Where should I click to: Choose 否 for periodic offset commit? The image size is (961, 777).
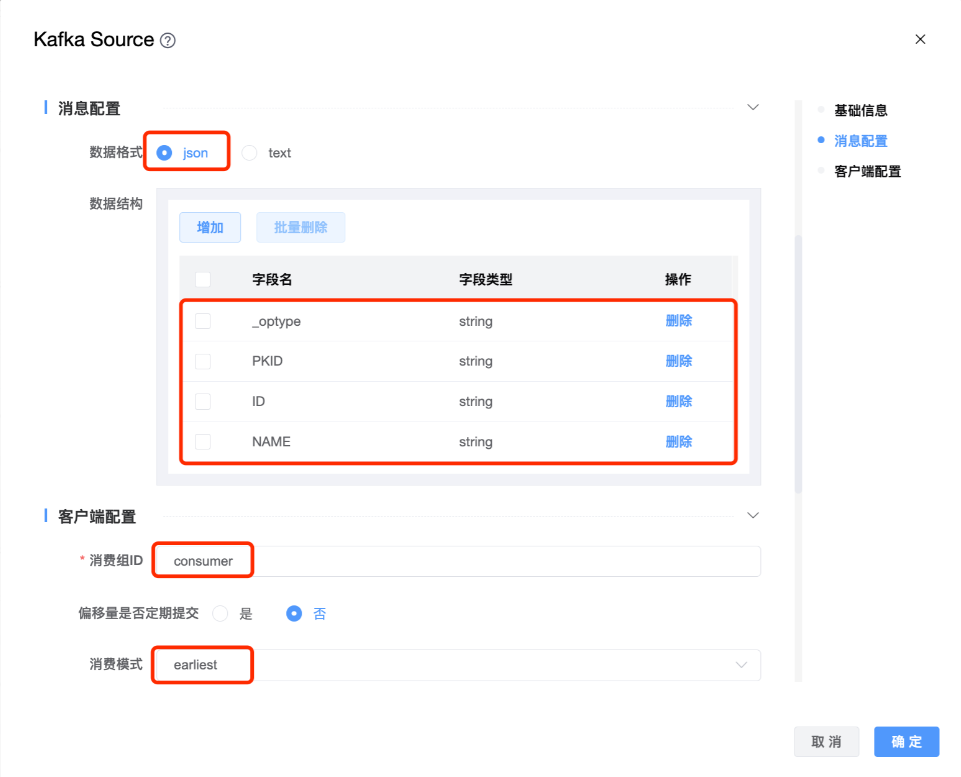(x=294, y=614)
